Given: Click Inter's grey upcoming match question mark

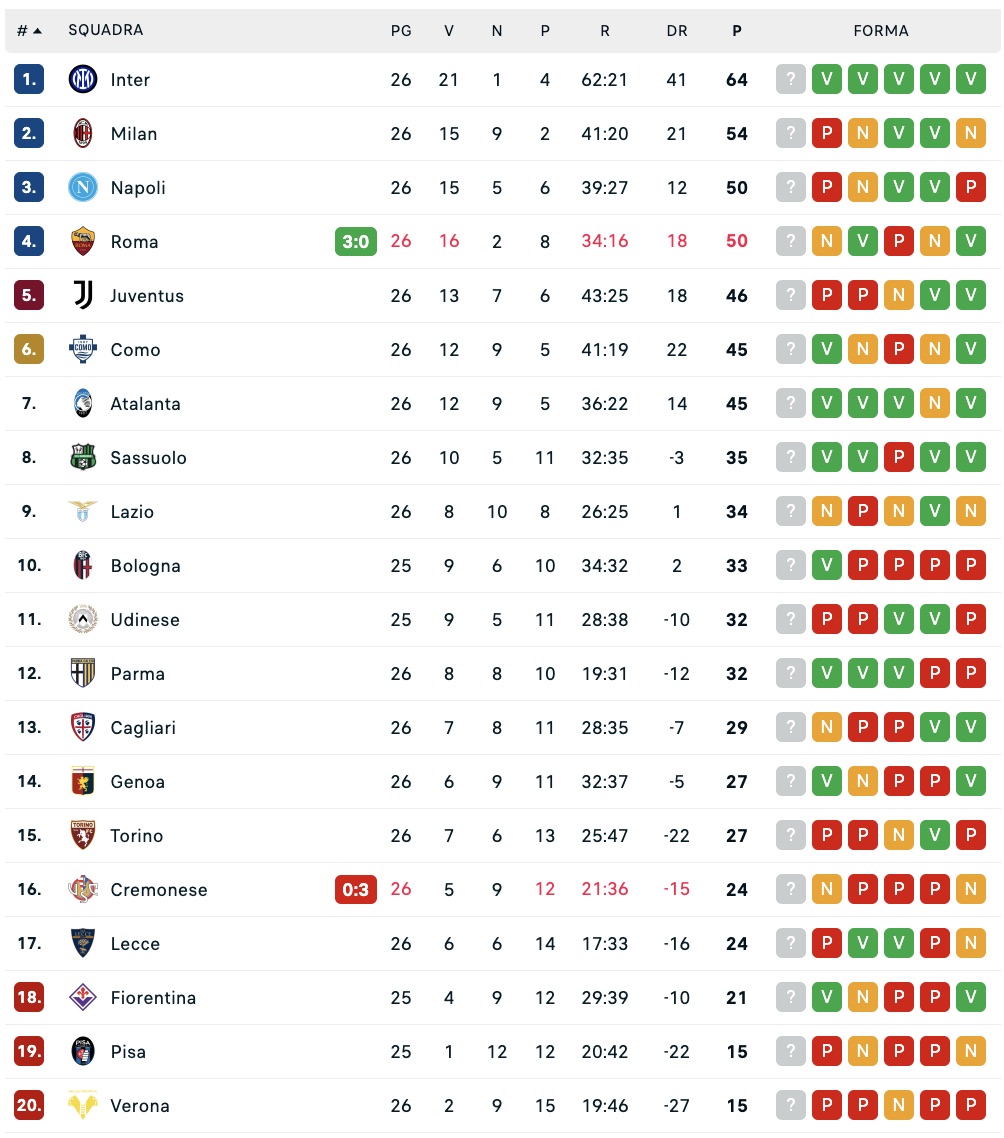Looking at the screenshot, I should tap(791, 79).
